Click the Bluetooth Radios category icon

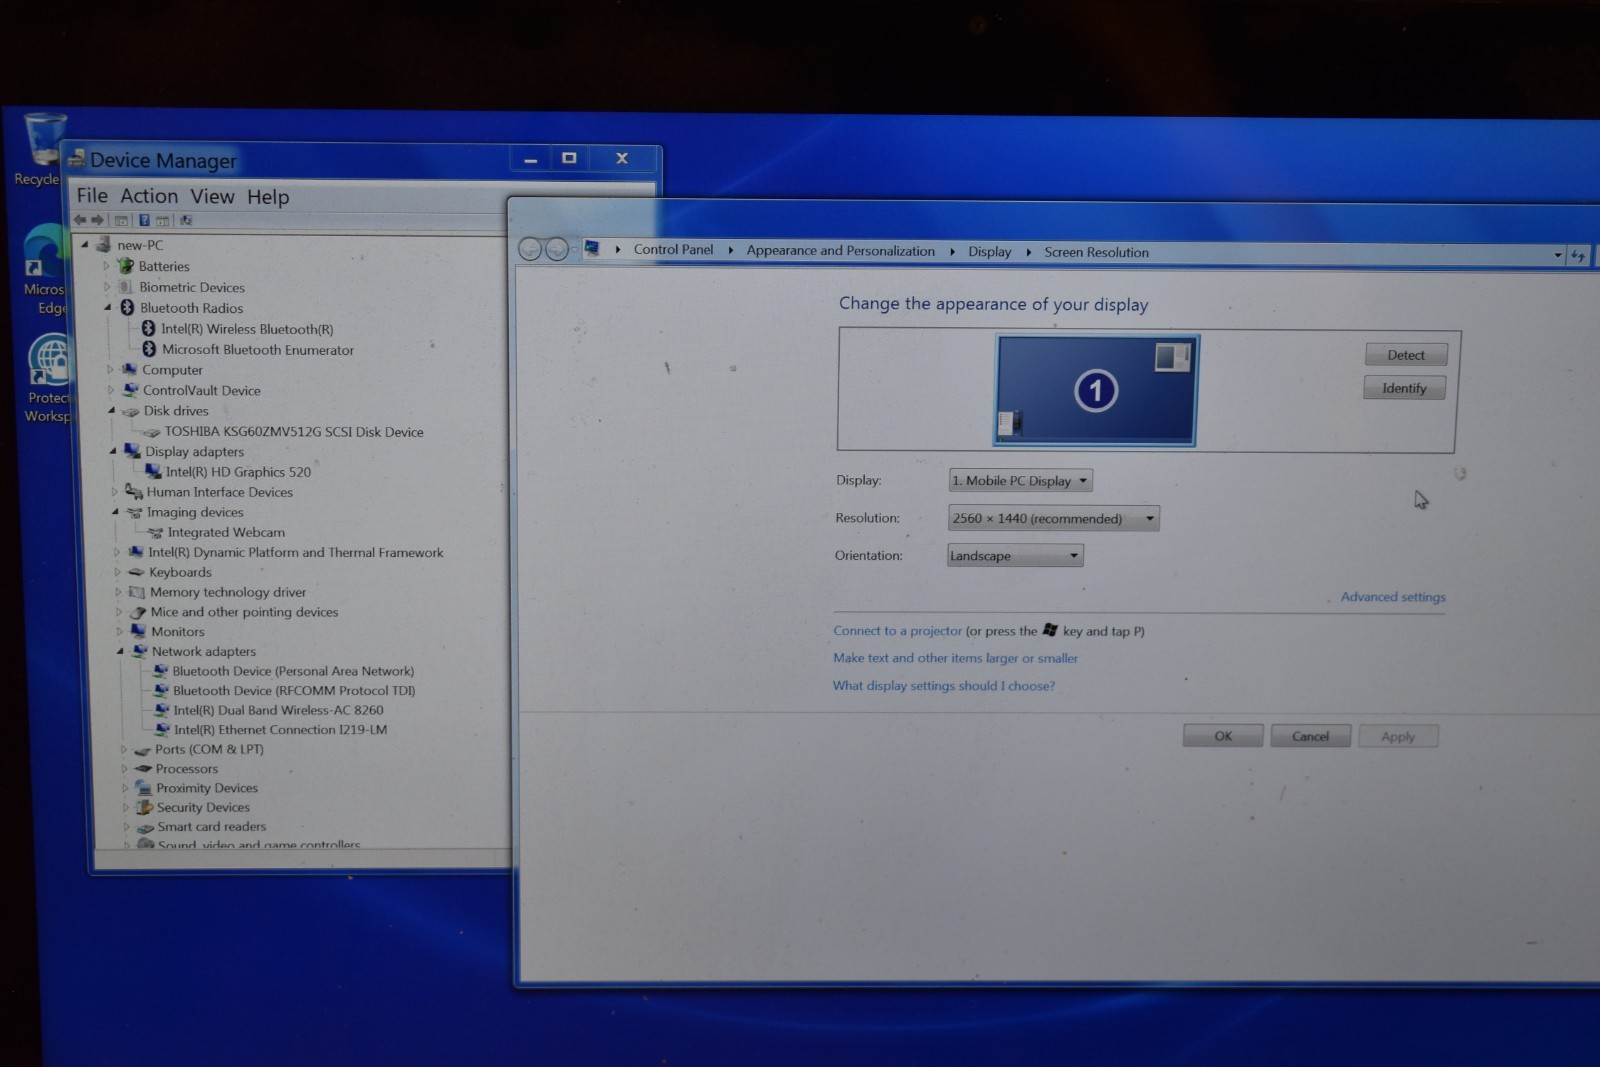point(127,307)
